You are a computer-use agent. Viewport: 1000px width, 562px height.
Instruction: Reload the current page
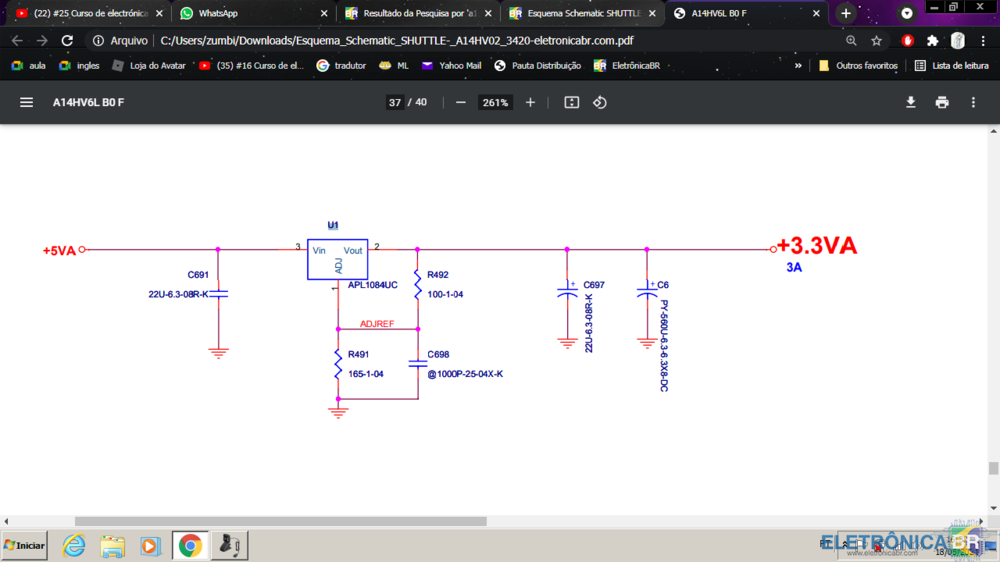67,41
